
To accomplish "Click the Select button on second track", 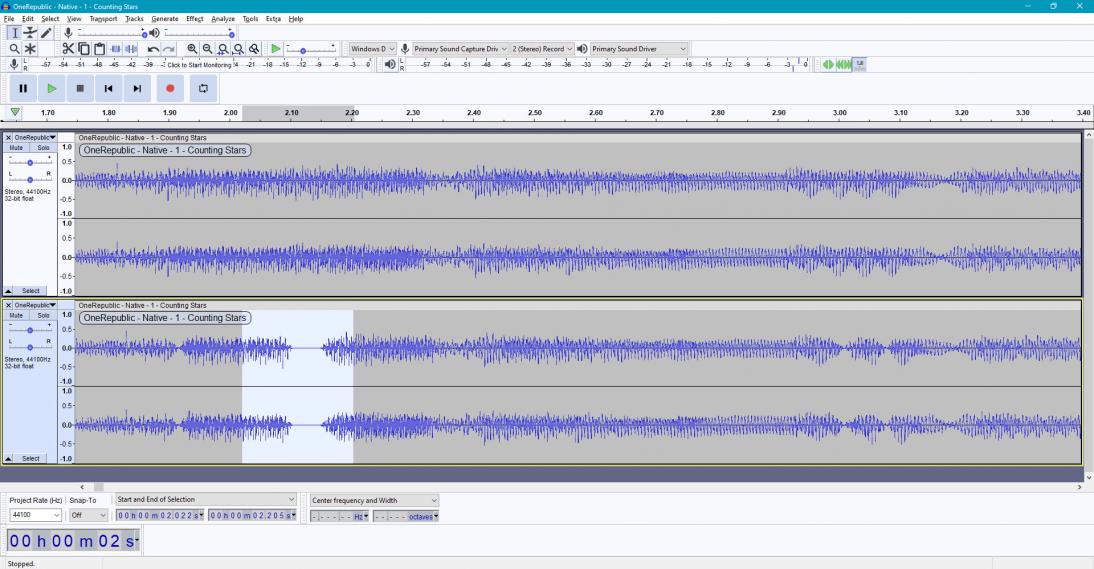I will pyautogui.click(x=30, y=458).
